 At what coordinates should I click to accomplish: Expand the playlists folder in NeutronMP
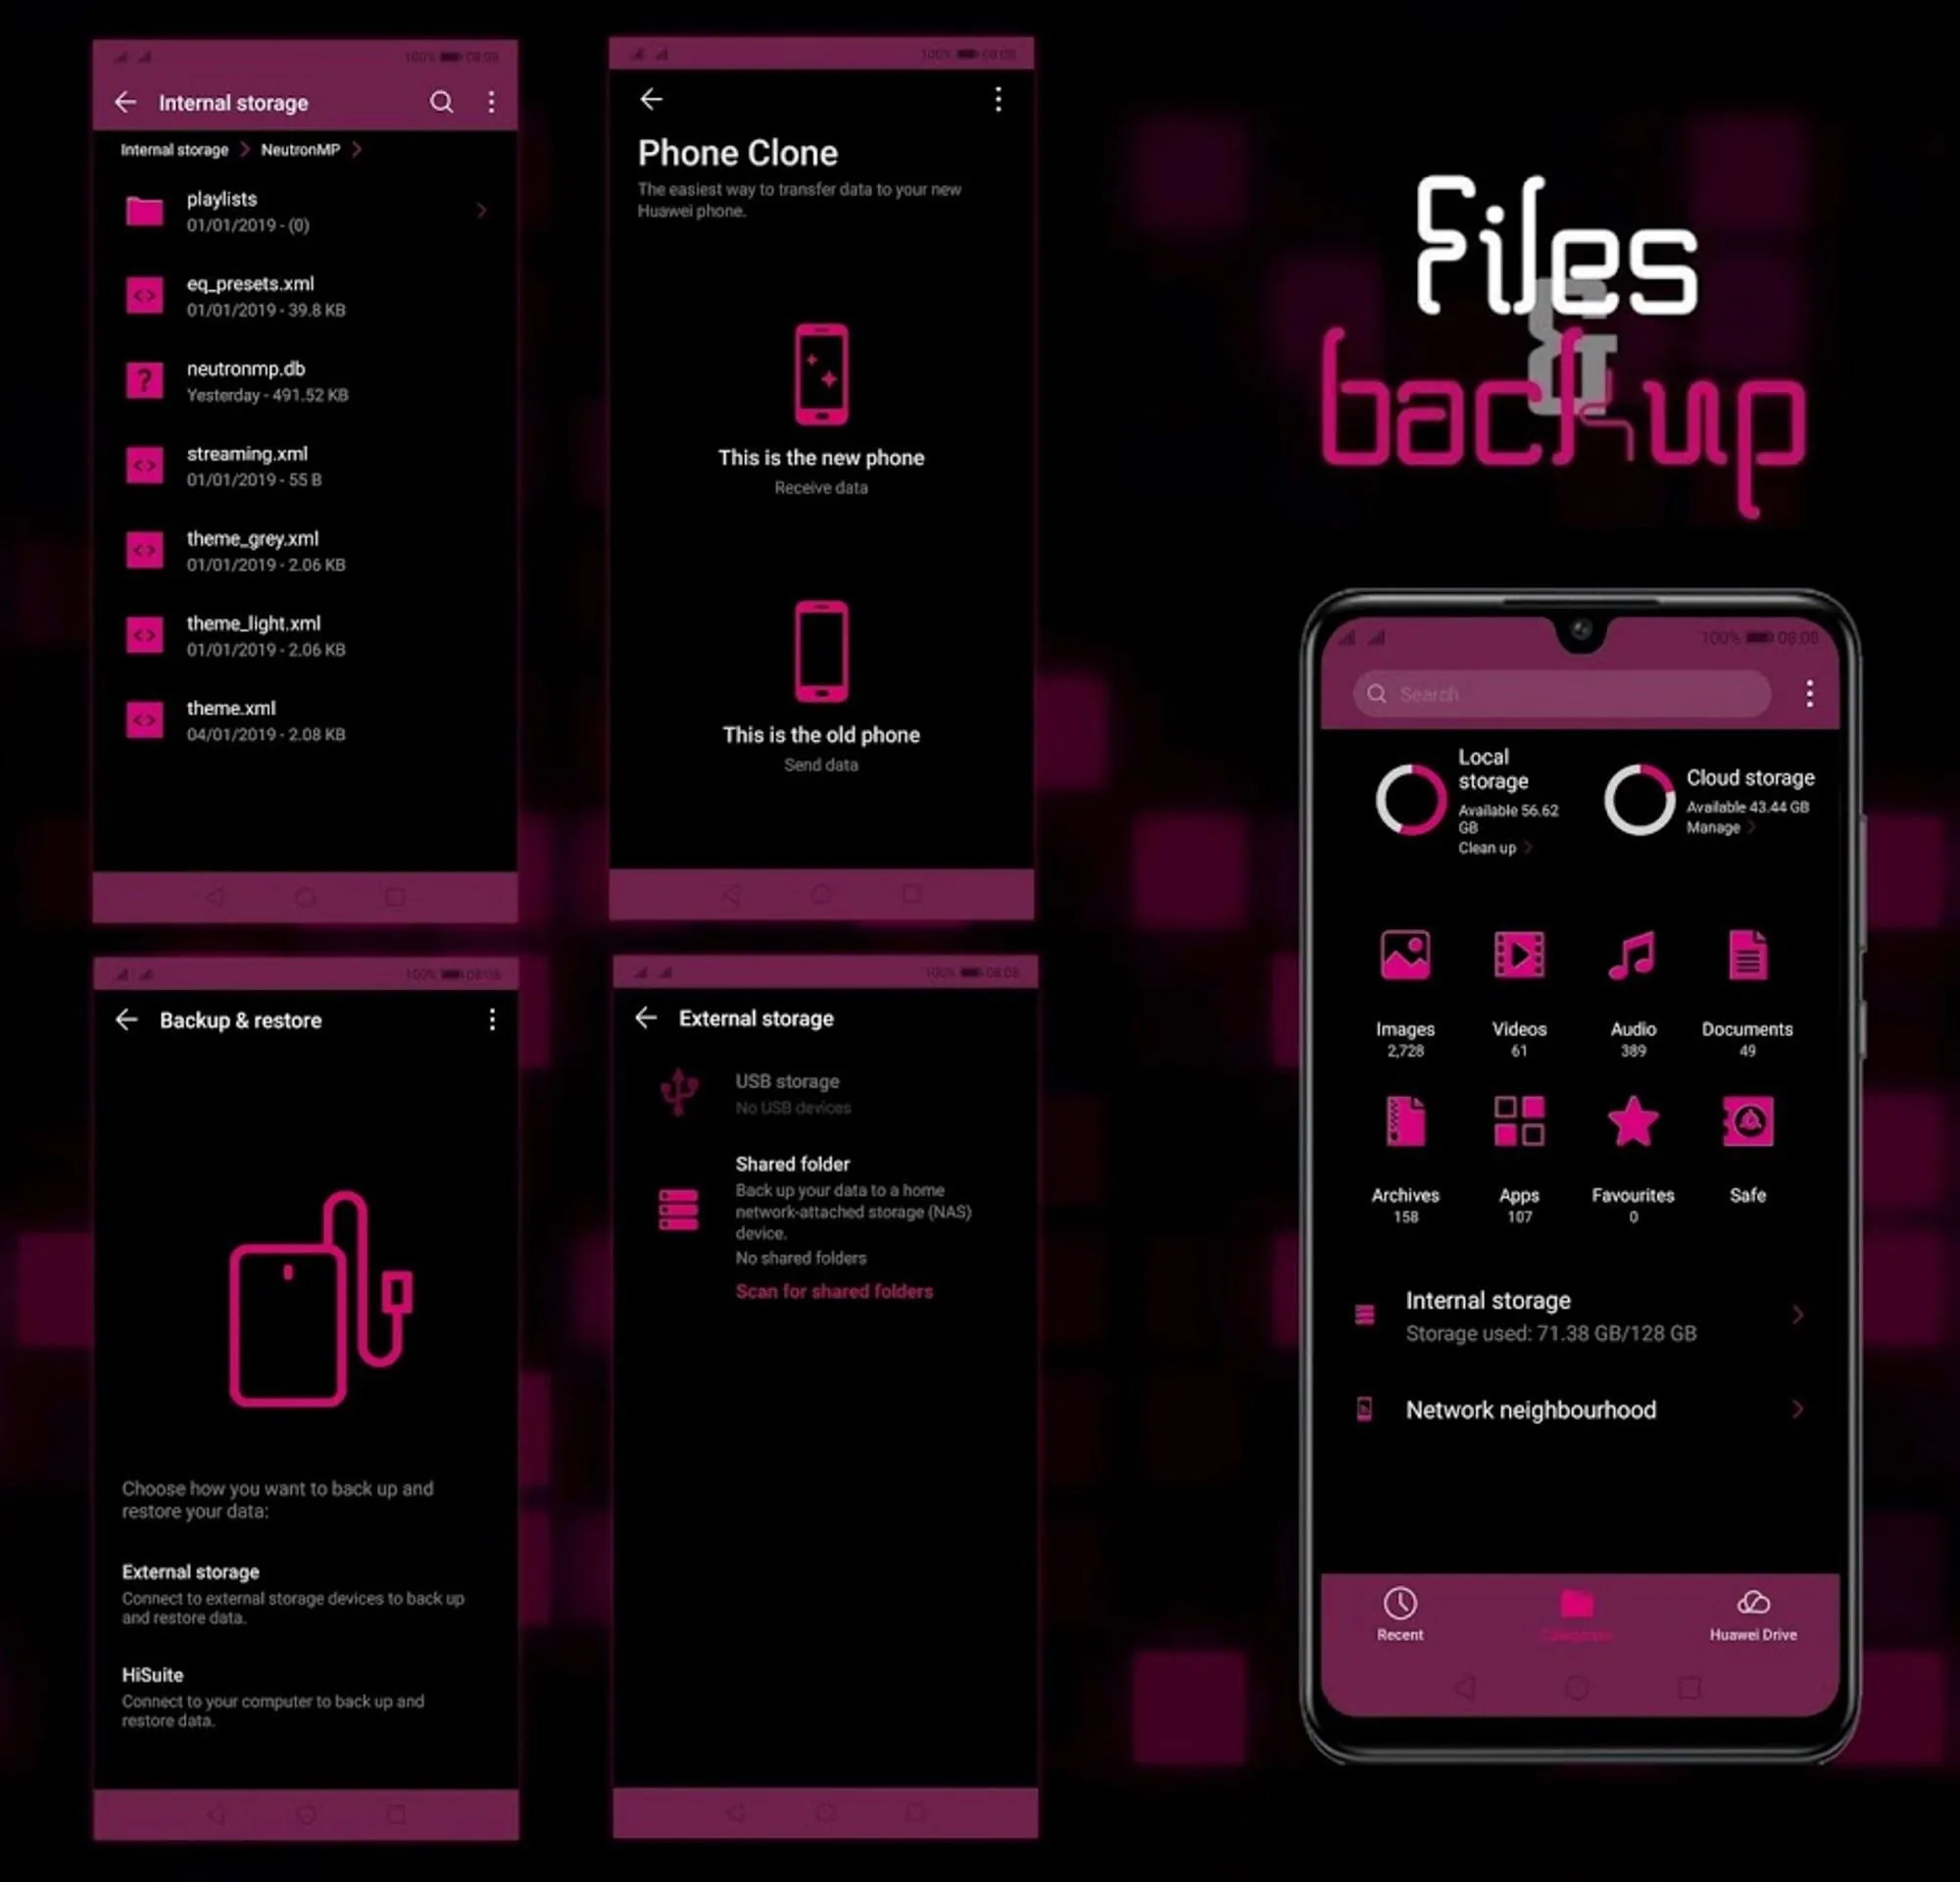[x=481, y=210]
